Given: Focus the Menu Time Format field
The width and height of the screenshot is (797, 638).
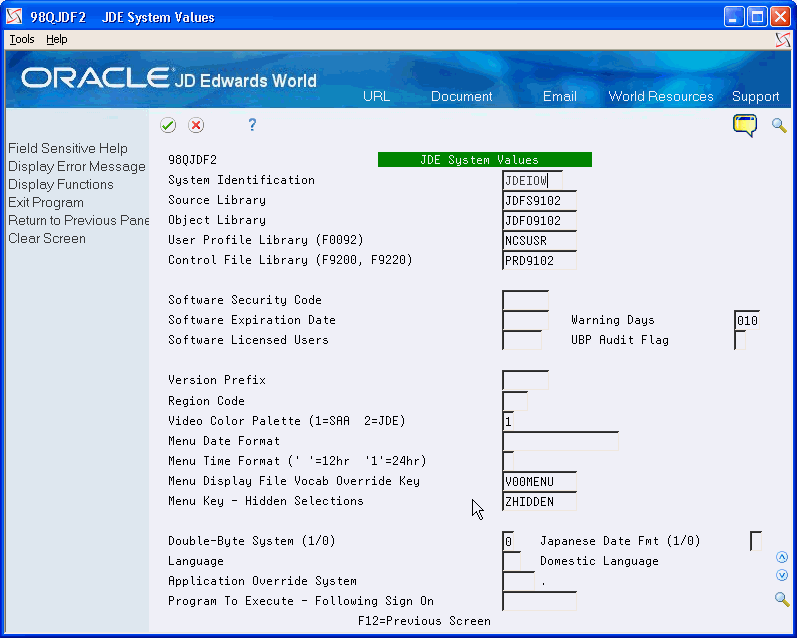Looking at the screenshot, I should click(508, 461).
